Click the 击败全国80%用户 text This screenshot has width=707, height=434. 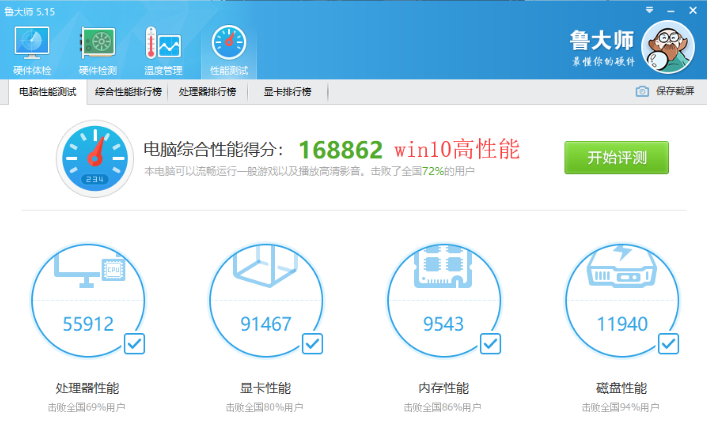pos(265,407)
